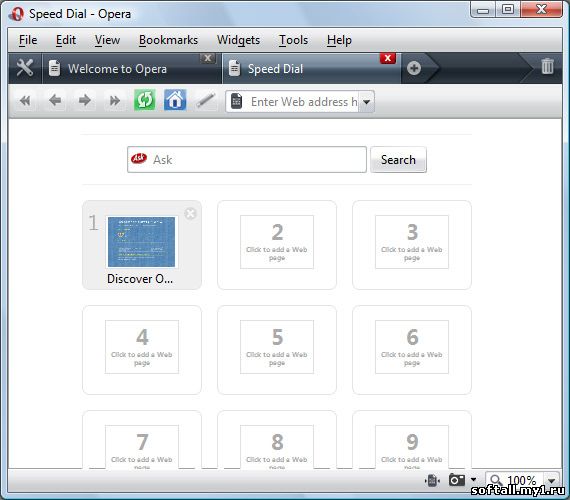
Task: Select the Speed Dial tab
Action: point(311,68)
